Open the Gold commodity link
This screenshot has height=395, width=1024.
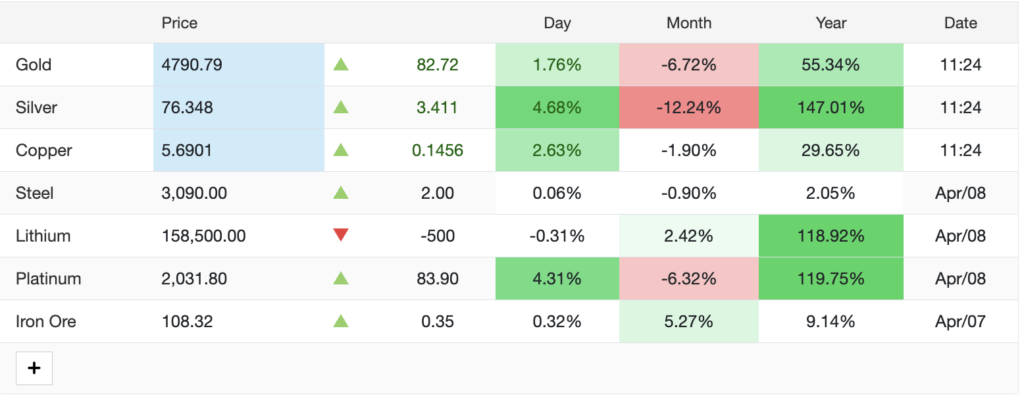[x=33, y=65]
